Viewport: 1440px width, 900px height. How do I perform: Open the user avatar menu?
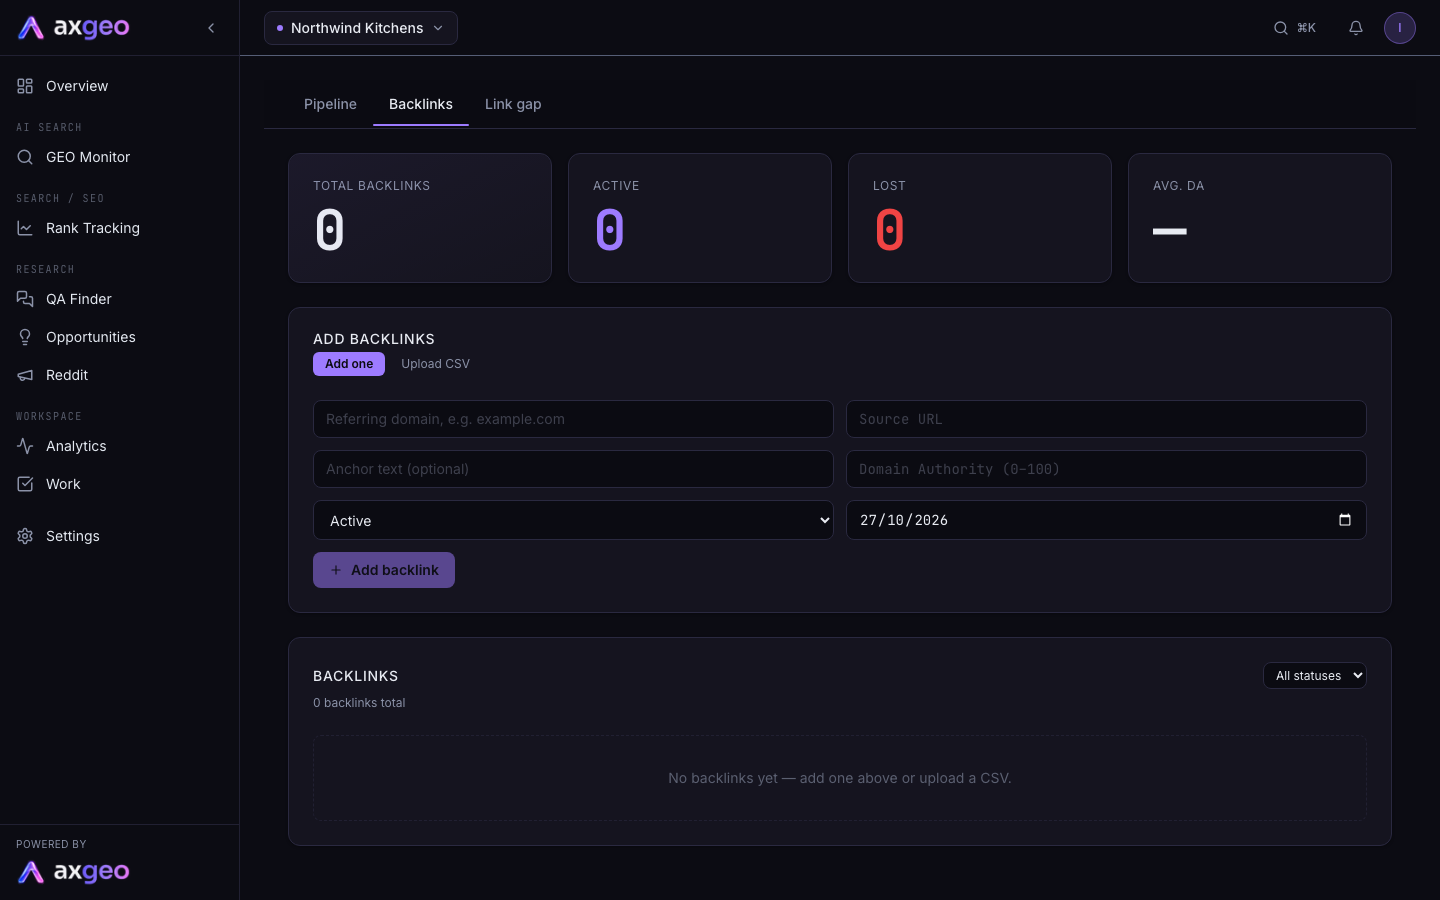pyautogui.click(x=1400, y=28)
